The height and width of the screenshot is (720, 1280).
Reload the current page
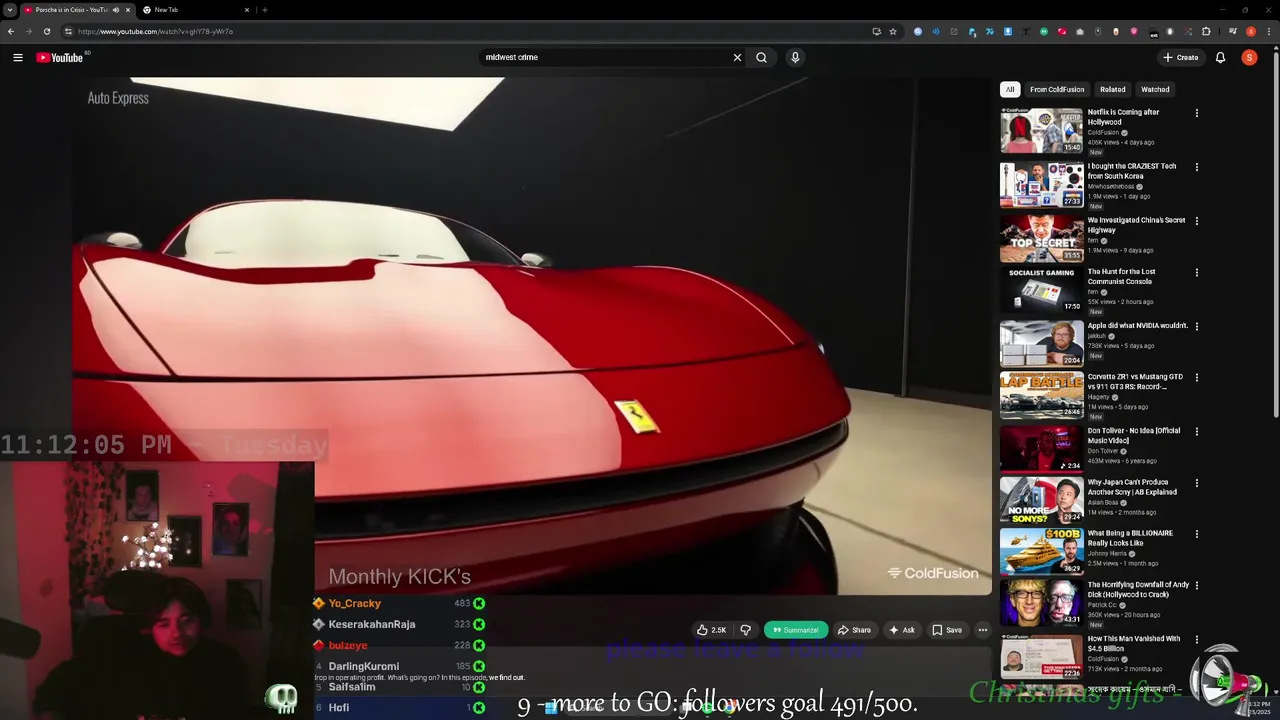pos(46,31)
